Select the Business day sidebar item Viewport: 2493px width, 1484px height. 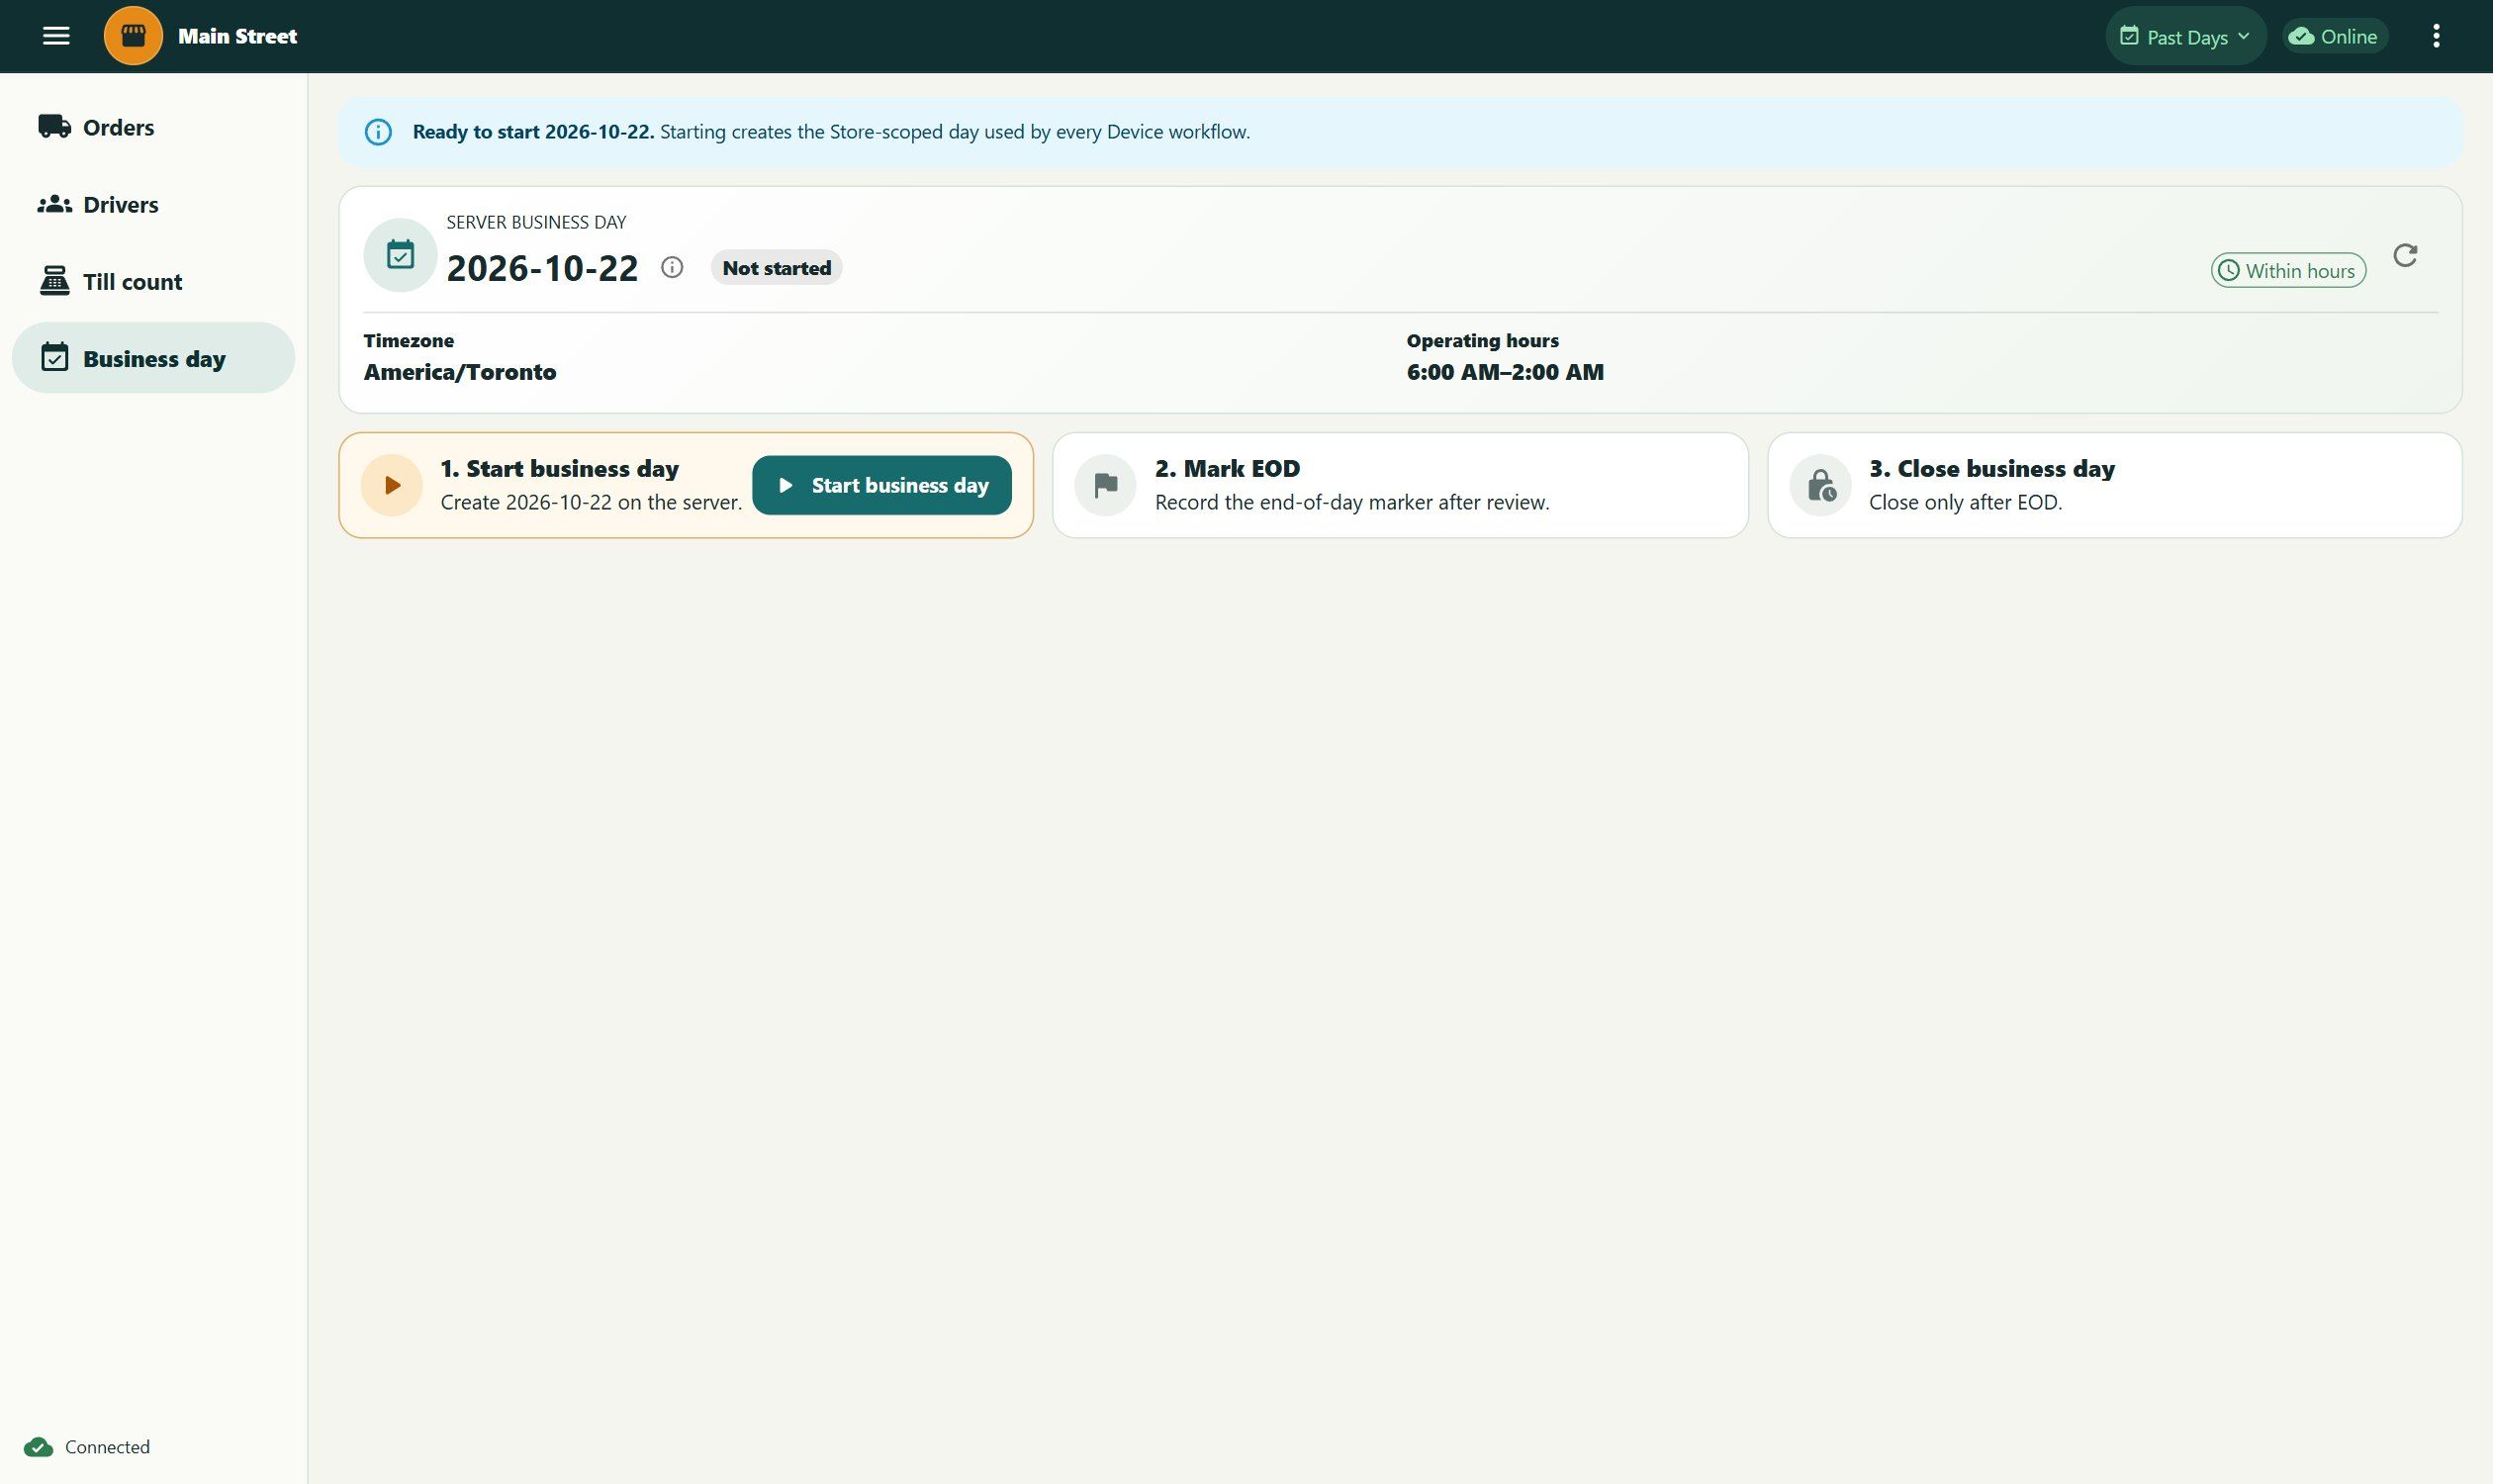pyautogui.click(x=153, y=358)
